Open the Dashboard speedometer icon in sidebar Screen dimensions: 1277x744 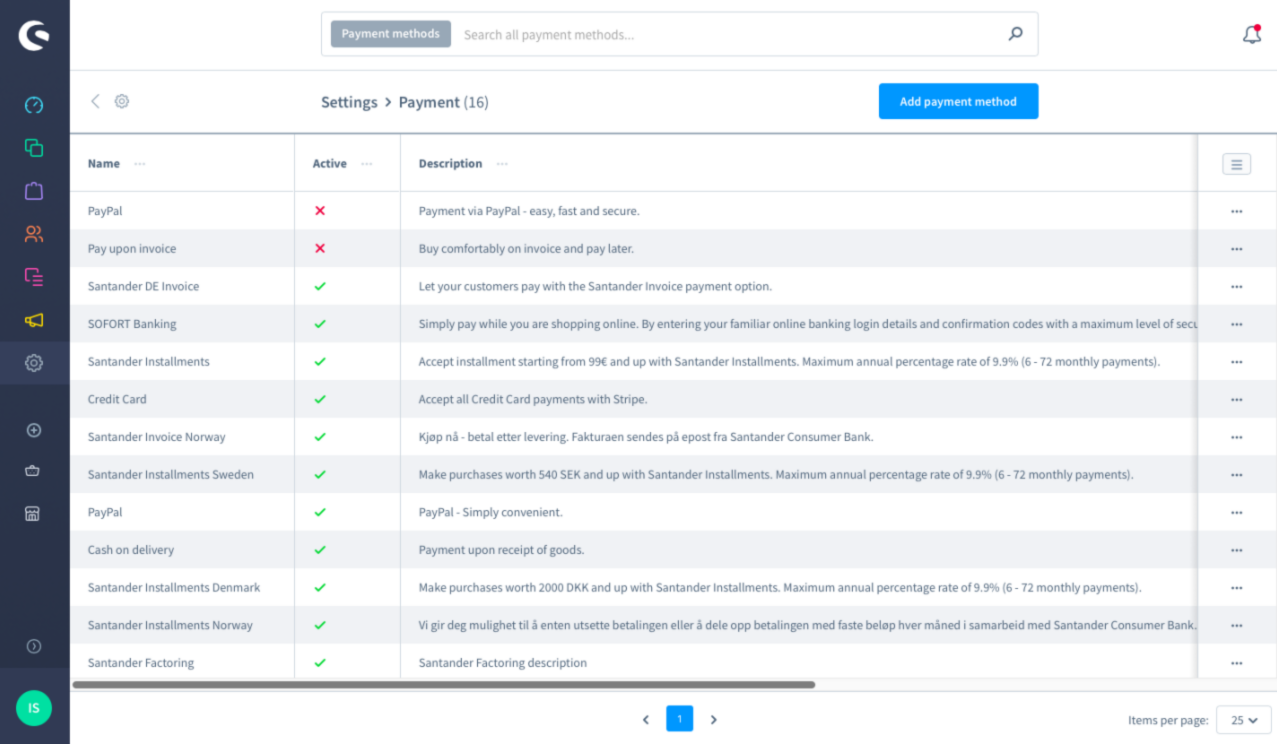pos(34,105)
